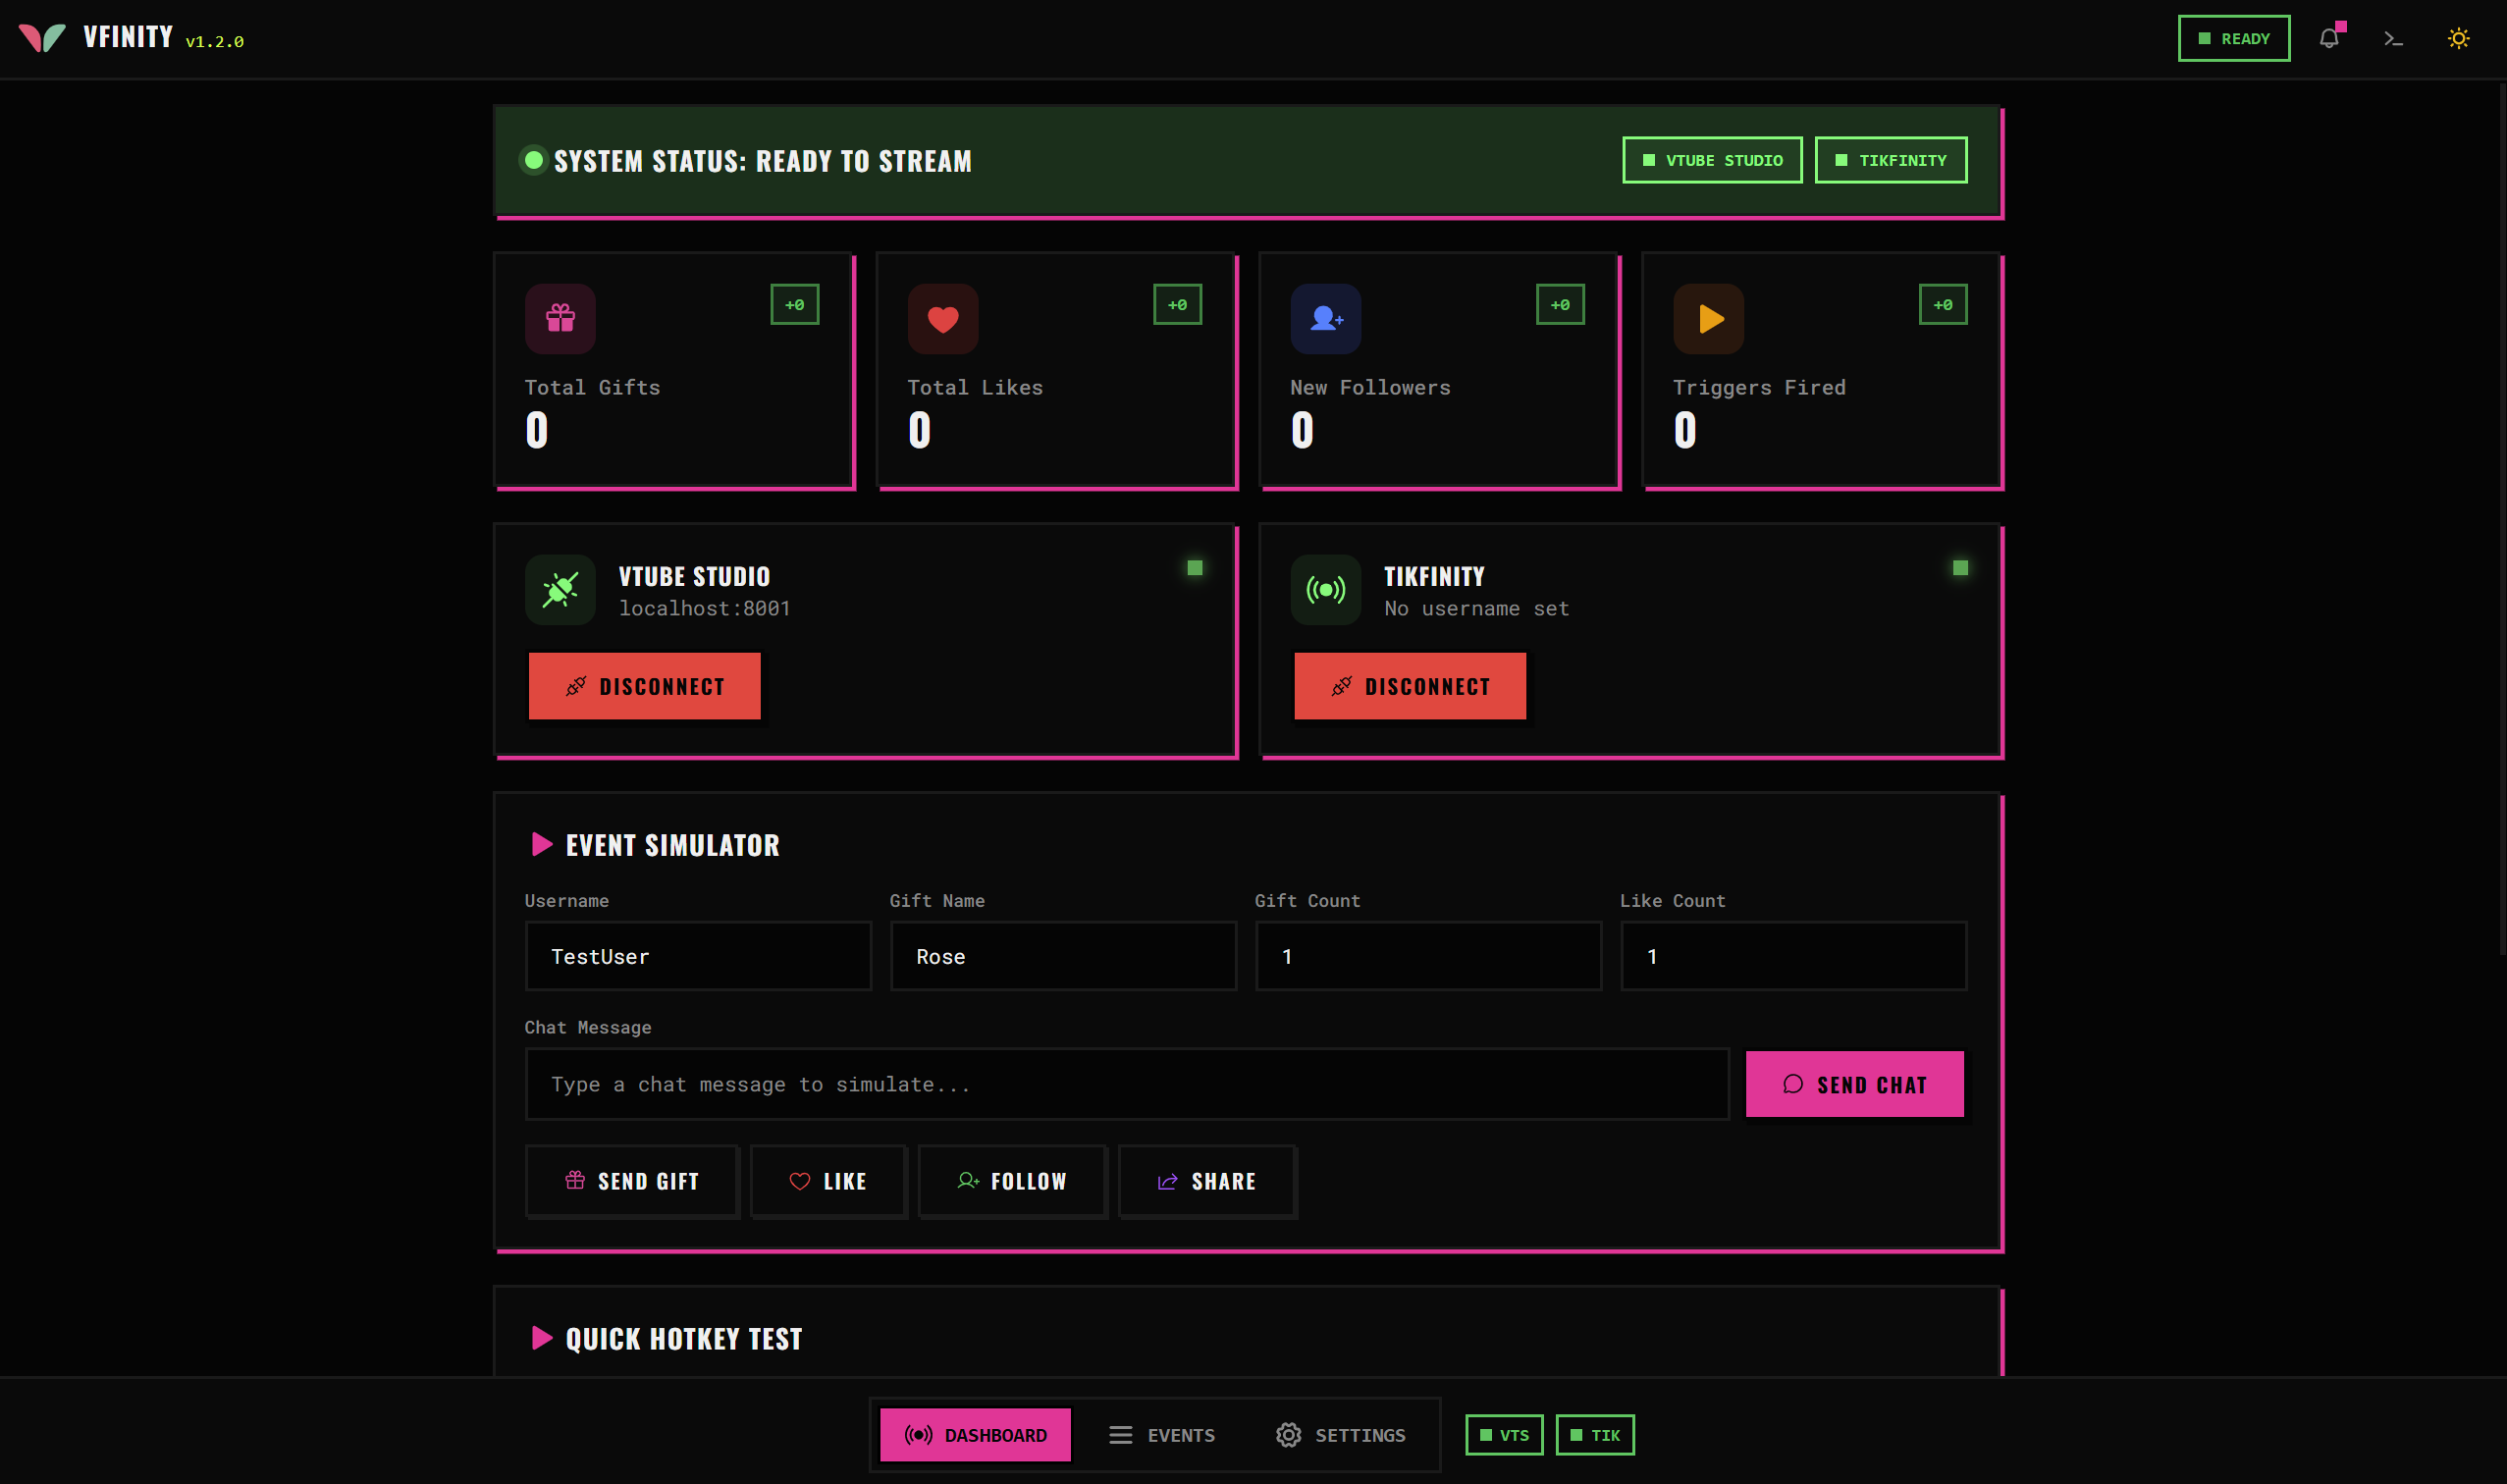Click the Triggers Fired play icon
2507x1484 pixels.
click(1708, 319)
